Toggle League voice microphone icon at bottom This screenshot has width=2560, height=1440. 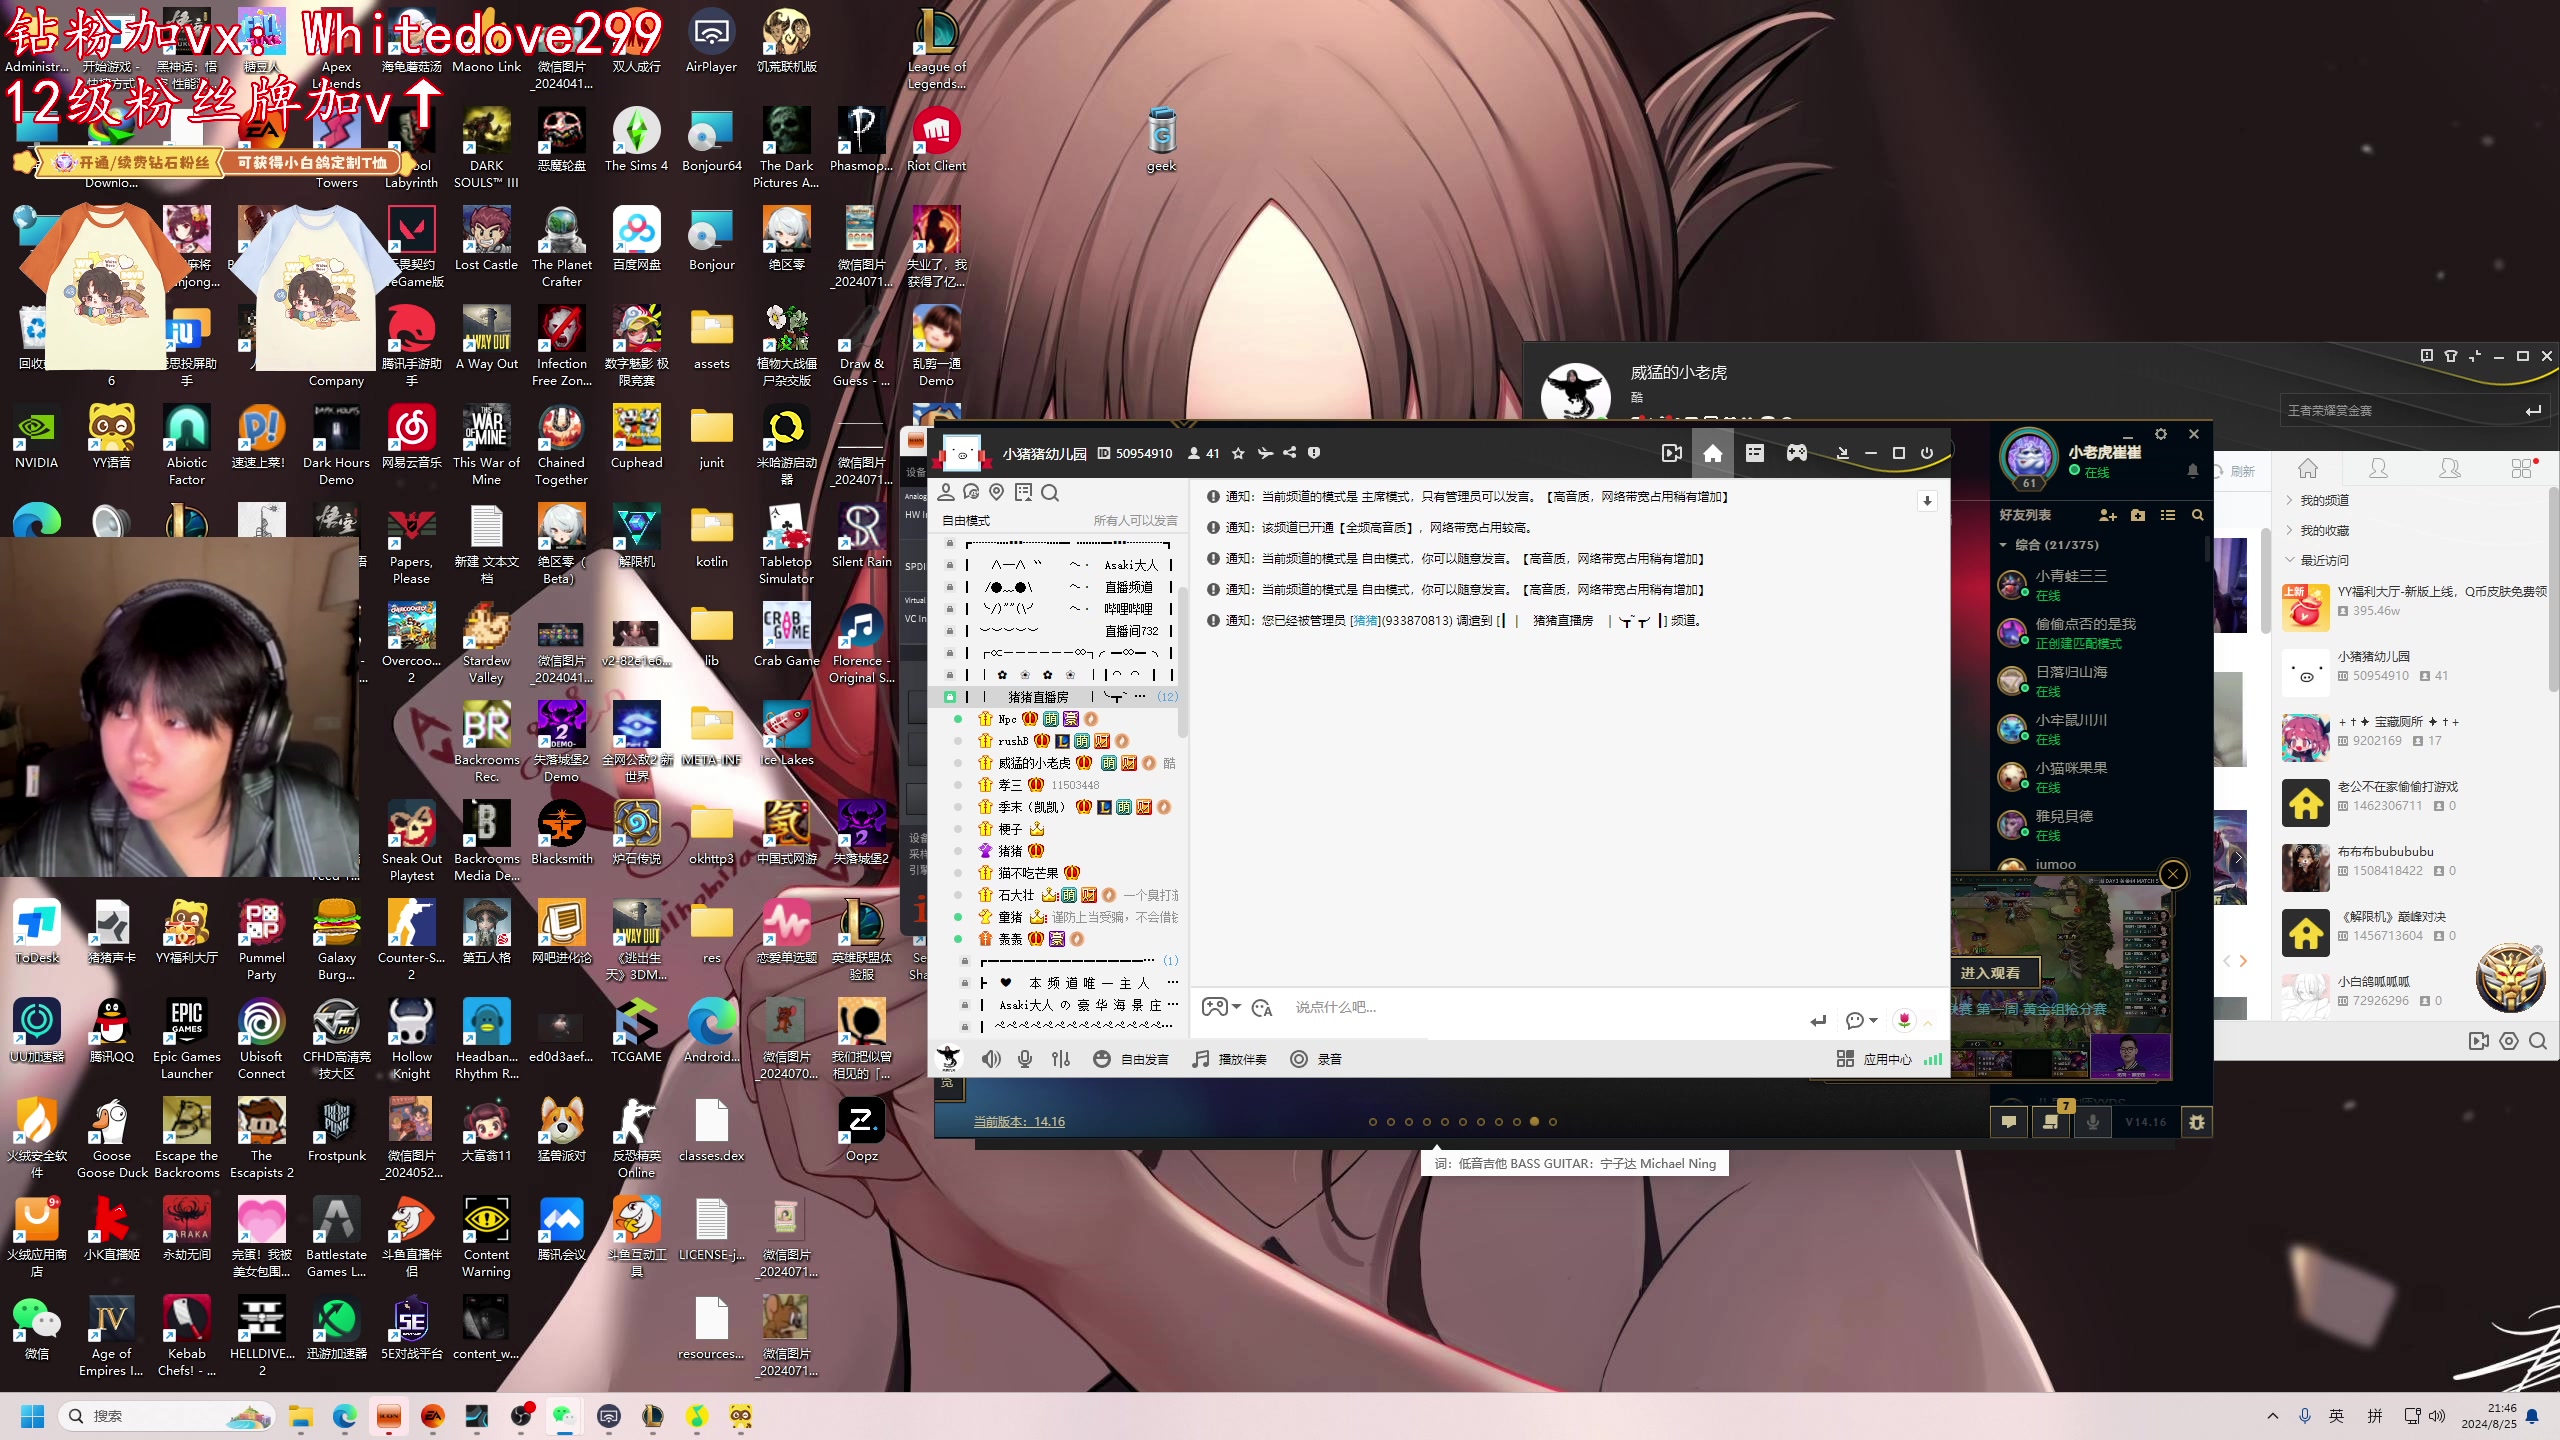pos(2092,1122)
